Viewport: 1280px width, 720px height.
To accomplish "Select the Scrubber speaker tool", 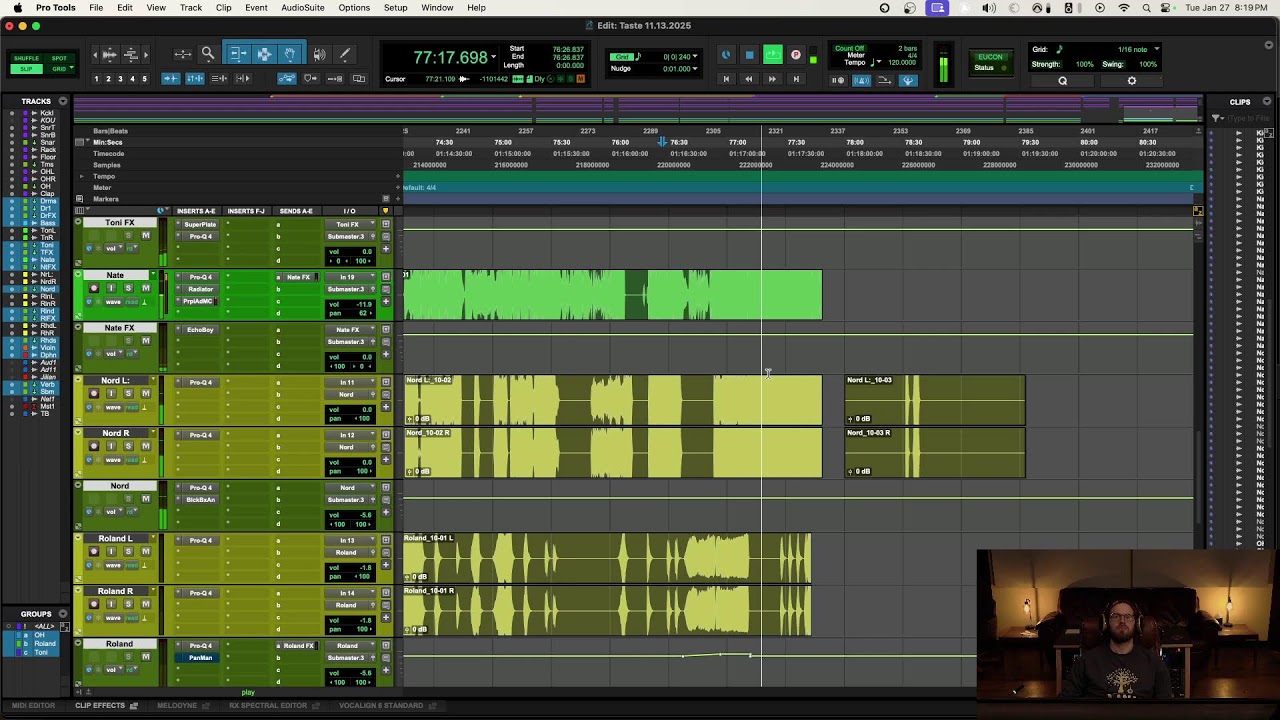I will point(319,54).
